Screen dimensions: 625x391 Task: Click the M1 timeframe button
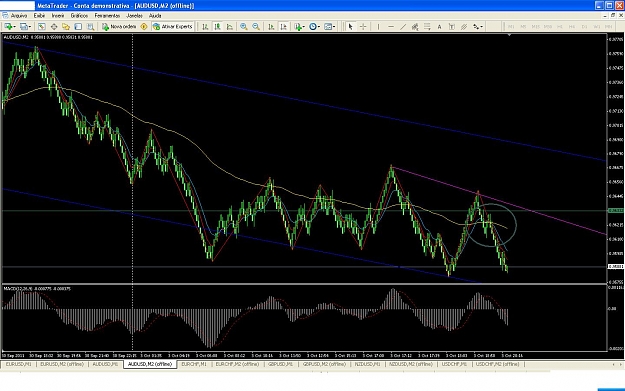(x=511, y=27)
